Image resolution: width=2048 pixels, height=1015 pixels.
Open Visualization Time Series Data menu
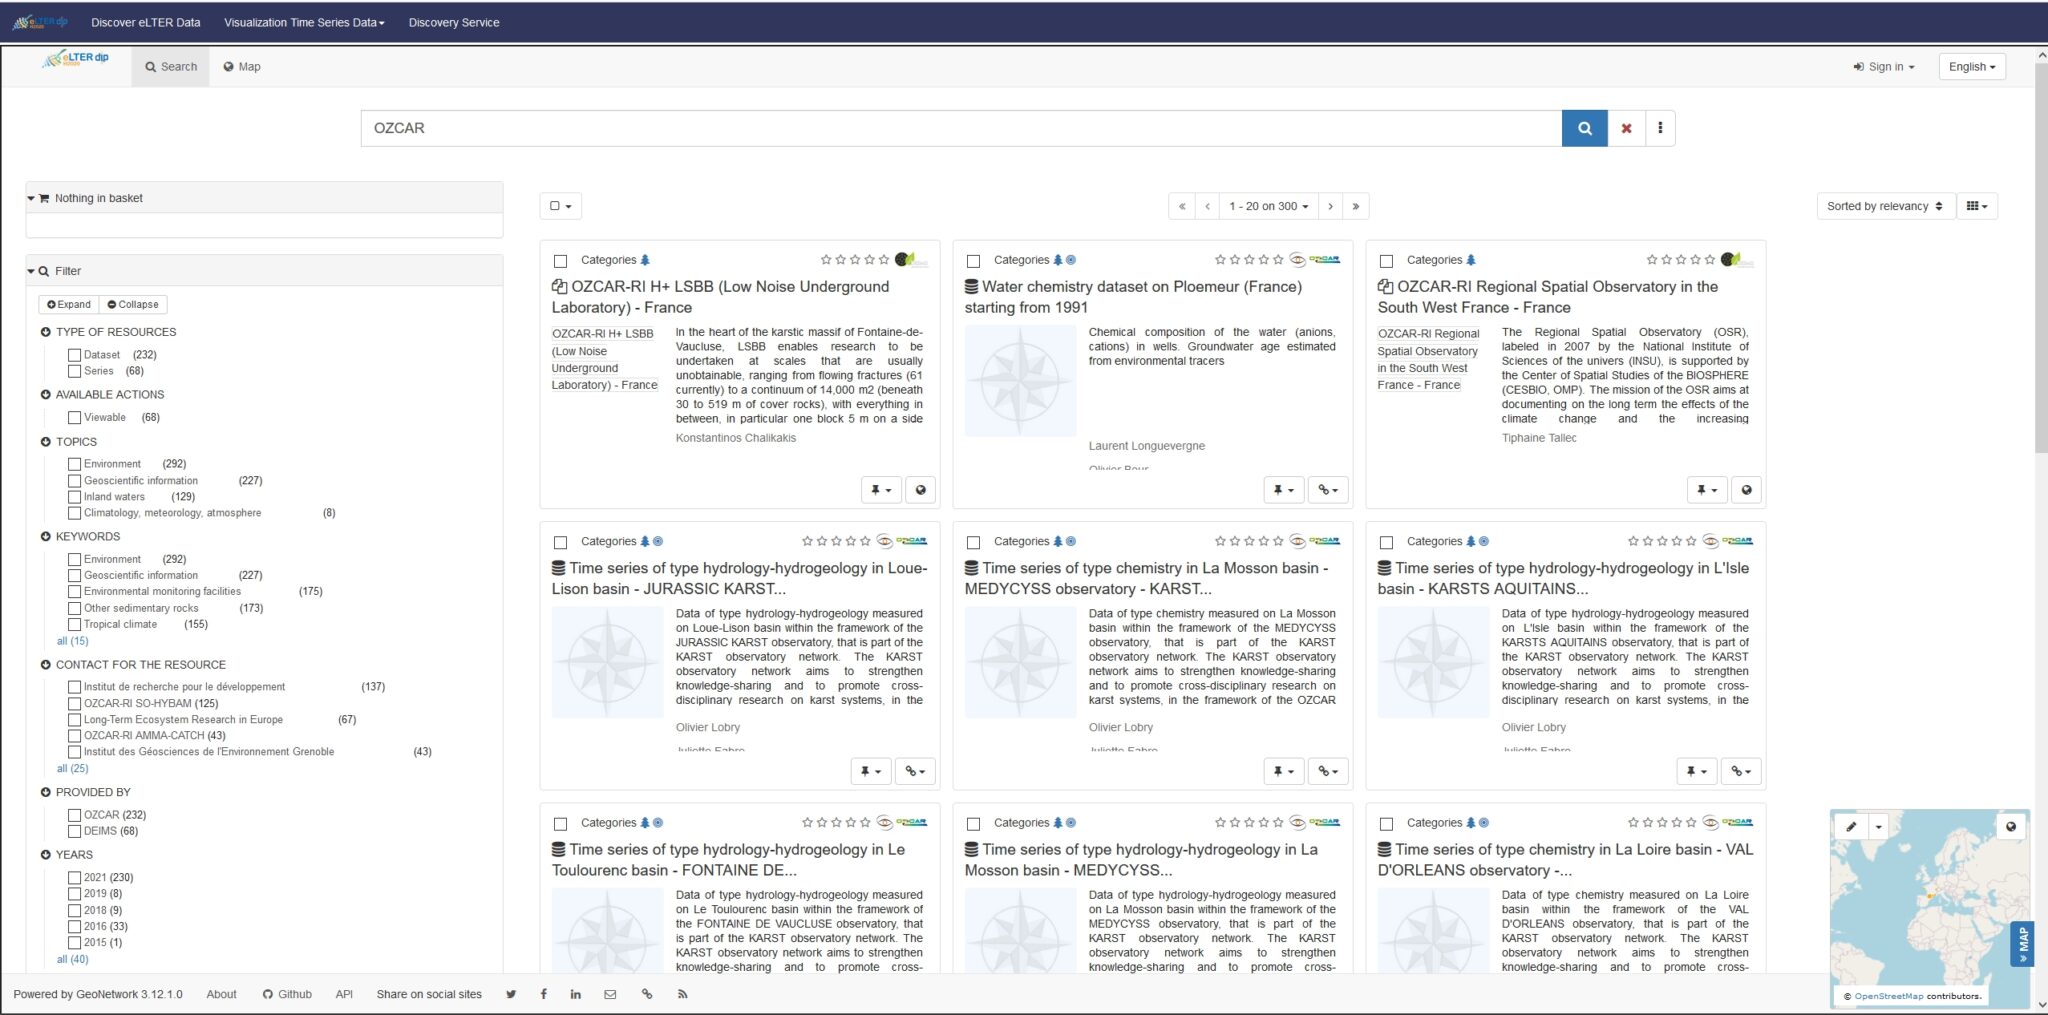[x=304, y=22]
